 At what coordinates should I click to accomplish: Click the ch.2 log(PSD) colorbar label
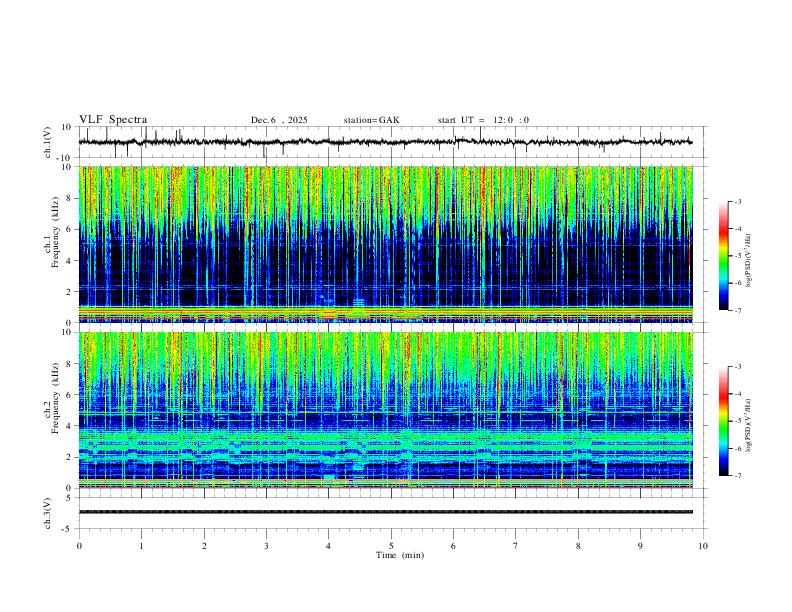(748, 426)
